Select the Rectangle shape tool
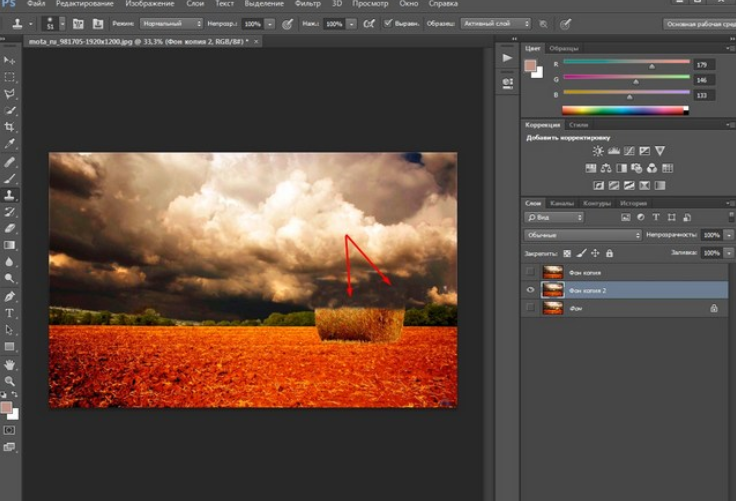The image size is (736, 501). (x=9, y=347)
